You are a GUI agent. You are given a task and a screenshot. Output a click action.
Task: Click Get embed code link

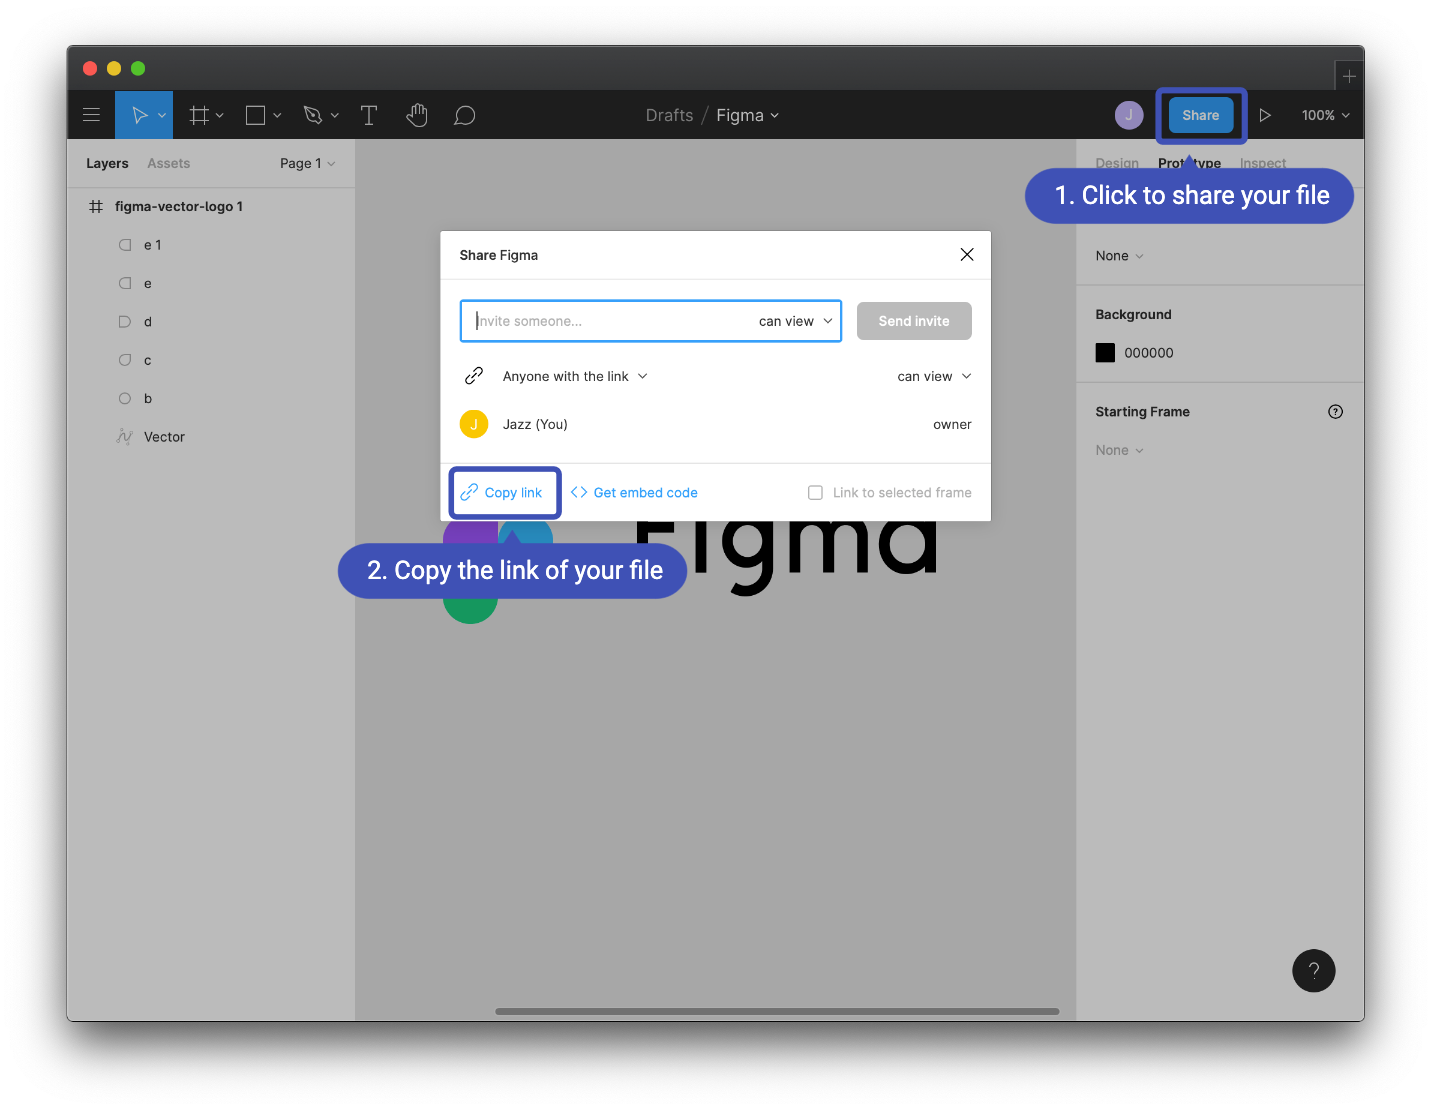635,493
